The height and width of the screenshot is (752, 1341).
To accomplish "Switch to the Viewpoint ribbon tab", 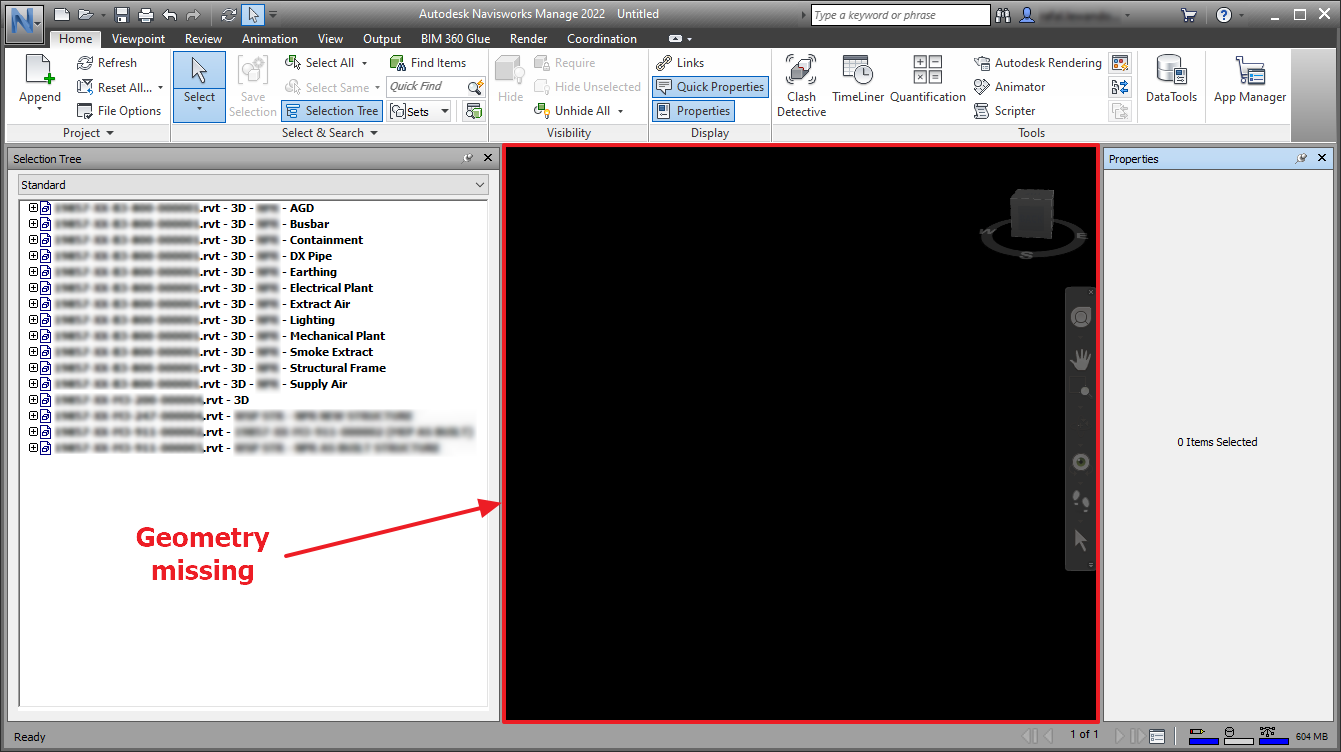I will click(x=139, y=39).
